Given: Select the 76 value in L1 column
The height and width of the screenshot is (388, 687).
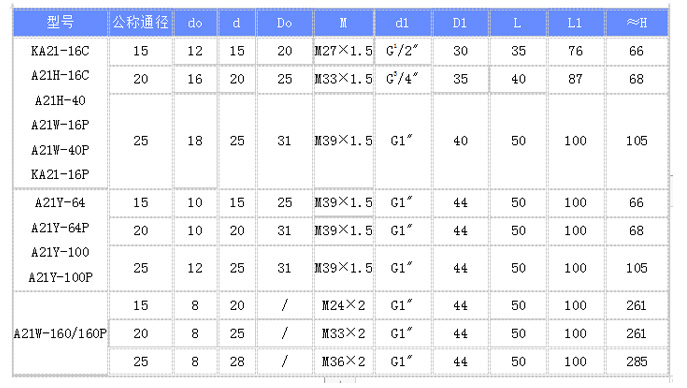Looking at the screenshot, I should click(x=575, y=51).
